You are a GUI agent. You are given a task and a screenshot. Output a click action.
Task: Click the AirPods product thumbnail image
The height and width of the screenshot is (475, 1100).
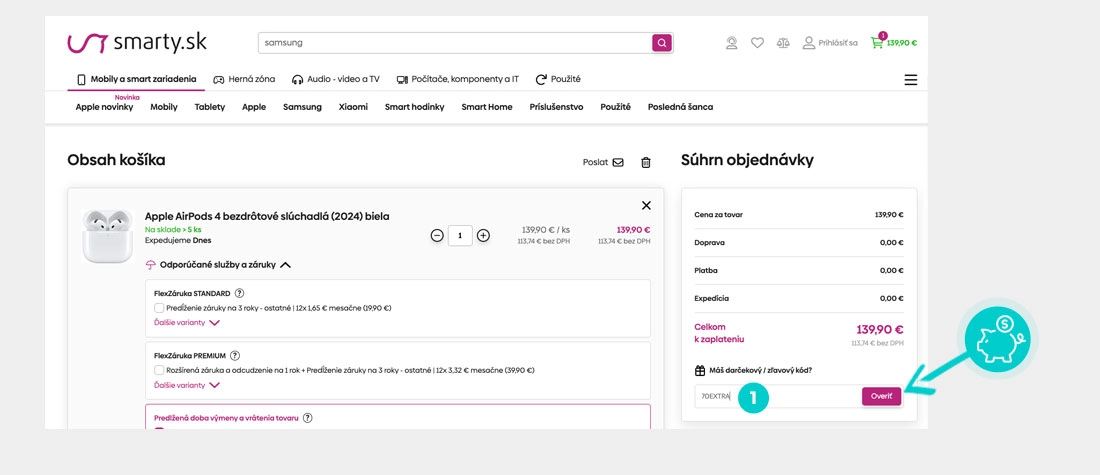click(107, 236)
